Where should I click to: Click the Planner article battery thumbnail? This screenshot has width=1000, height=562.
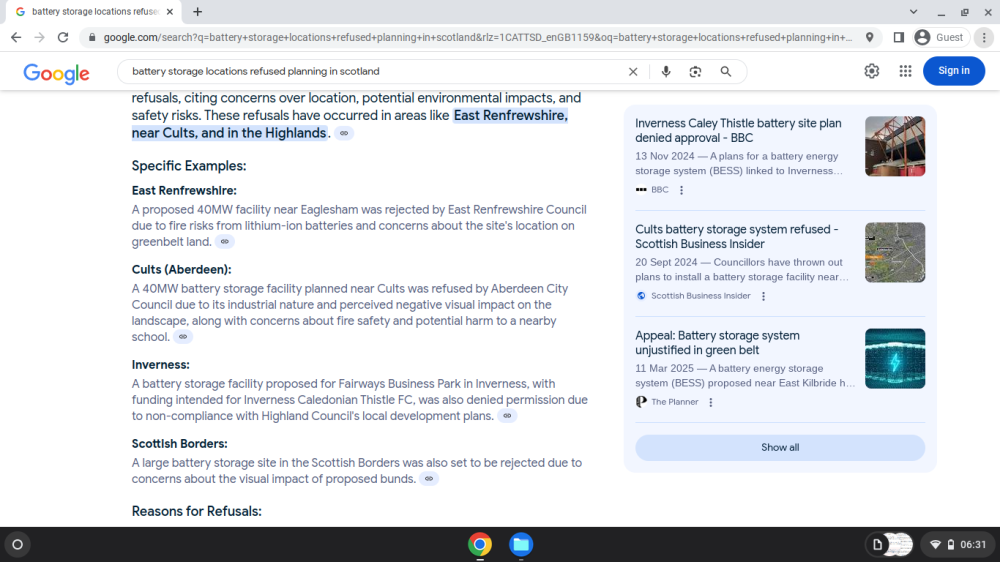(895, 359)
